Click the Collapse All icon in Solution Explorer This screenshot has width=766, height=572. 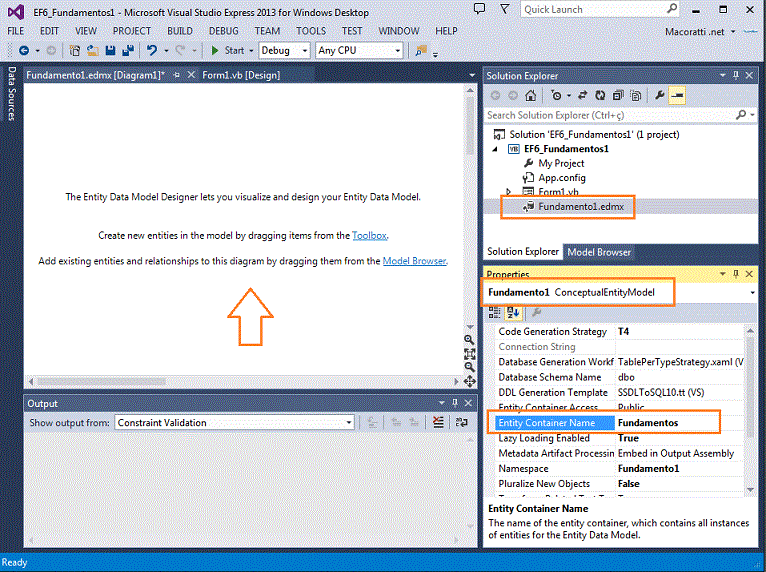(x=618, y=95)
